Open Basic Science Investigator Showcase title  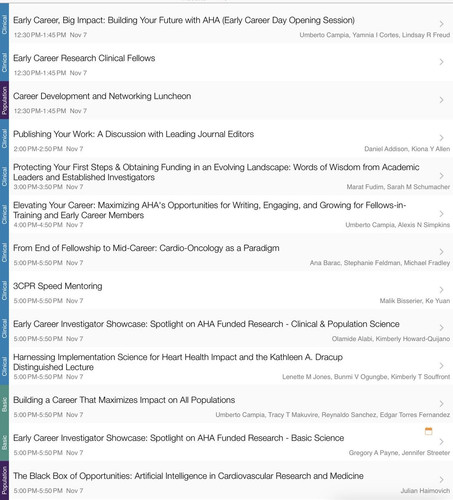pos(178,438)
